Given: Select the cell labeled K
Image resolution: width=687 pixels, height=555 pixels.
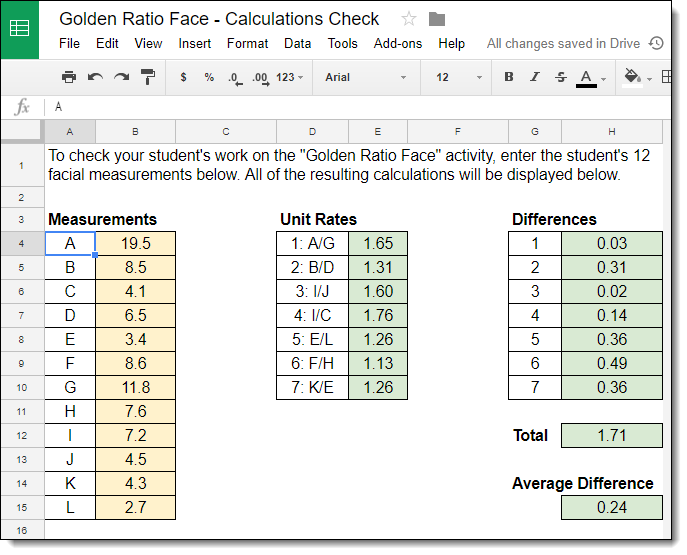Looking at the screenshot, I should click(x=70, y=483).
